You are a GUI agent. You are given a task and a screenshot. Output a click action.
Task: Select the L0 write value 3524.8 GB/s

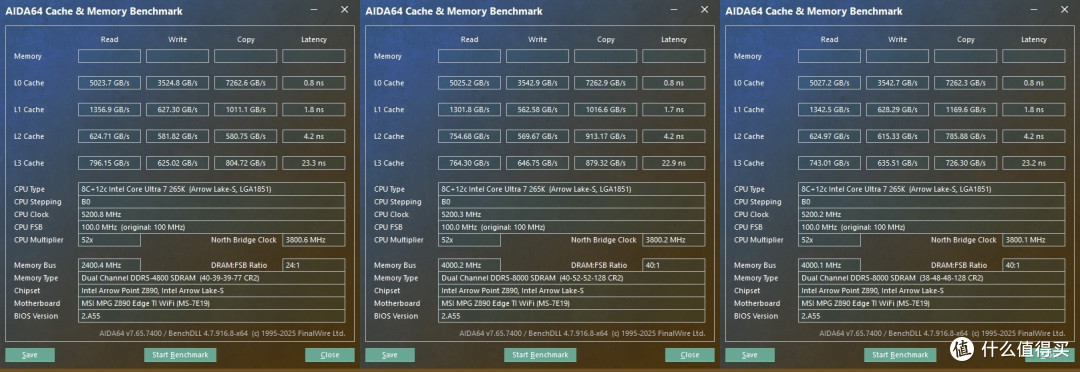click(177, 83)
